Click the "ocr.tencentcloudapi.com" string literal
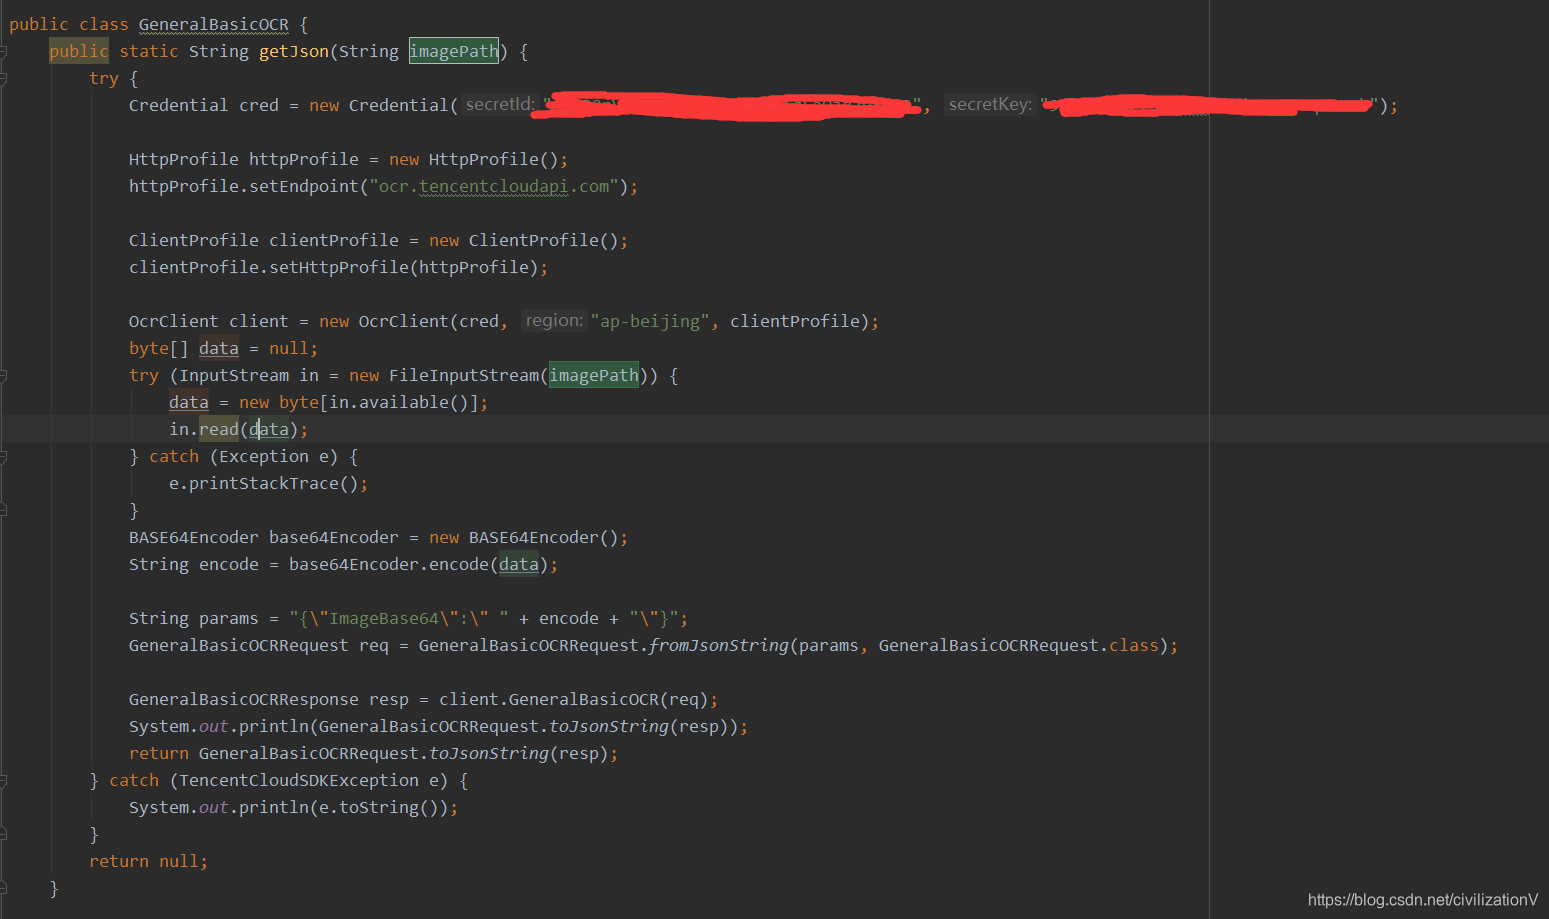Image resolution: width=1549 pixels, height=919 pixels. click(x=494, y=187)
